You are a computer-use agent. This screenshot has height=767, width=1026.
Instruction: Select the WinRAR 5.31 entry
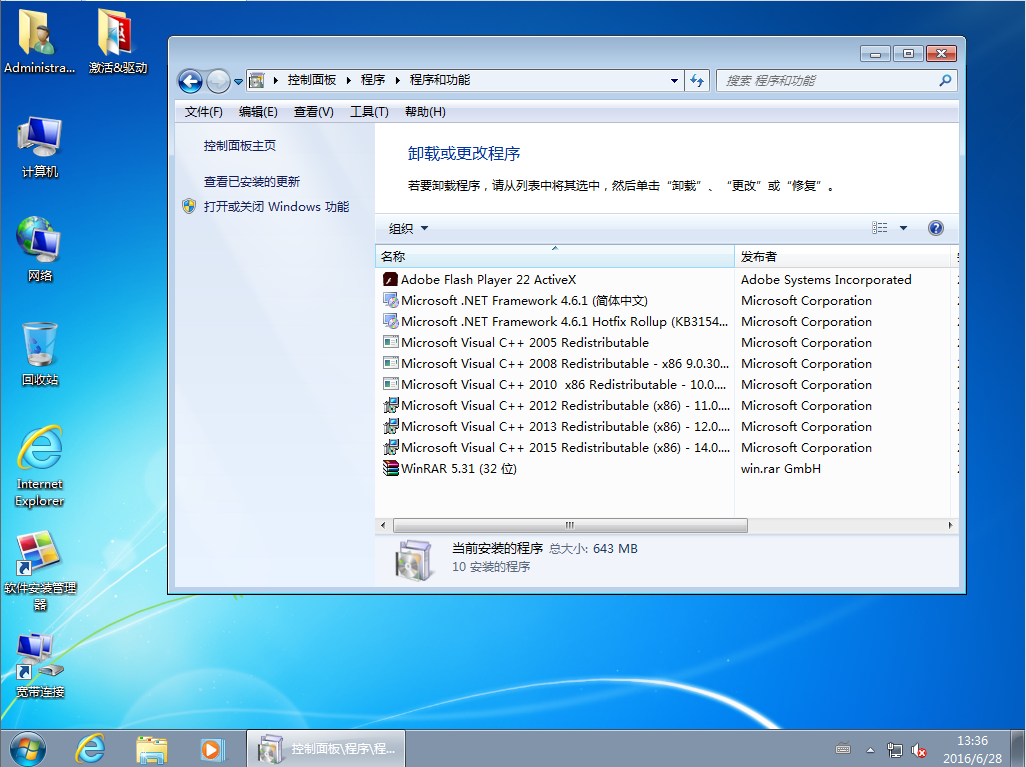[448, 468]
